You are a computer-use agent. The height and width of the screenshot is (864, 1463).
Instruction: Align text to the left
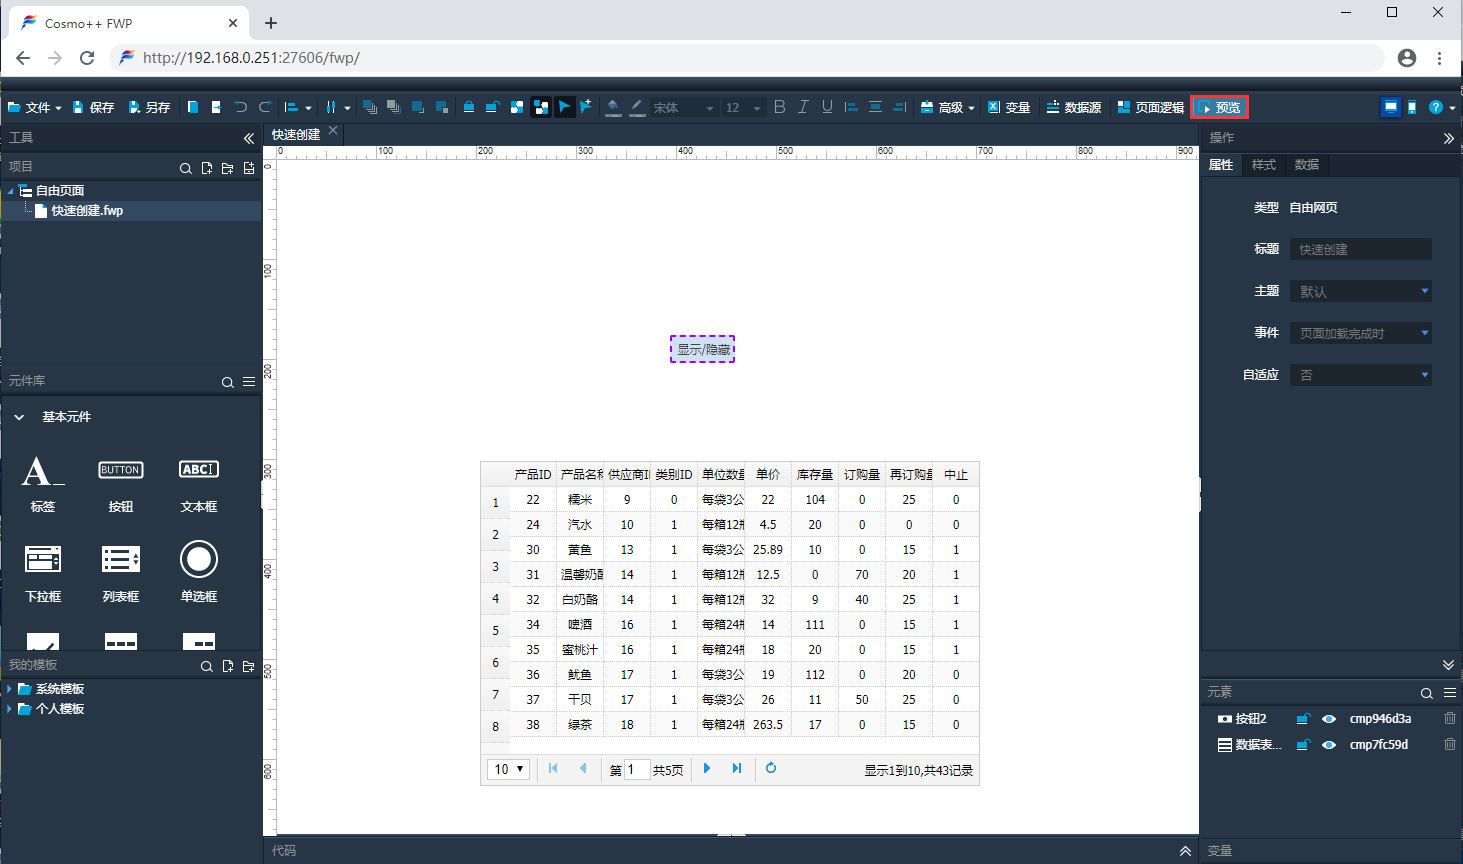(851, 107)
